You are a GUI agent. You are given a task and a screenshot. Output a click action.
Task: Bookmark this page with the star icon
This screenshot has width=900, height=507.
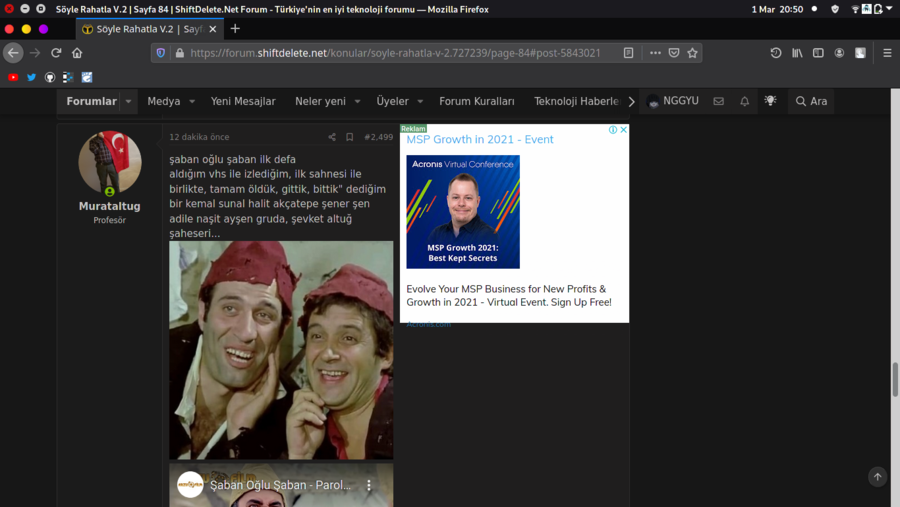(692, 53)
